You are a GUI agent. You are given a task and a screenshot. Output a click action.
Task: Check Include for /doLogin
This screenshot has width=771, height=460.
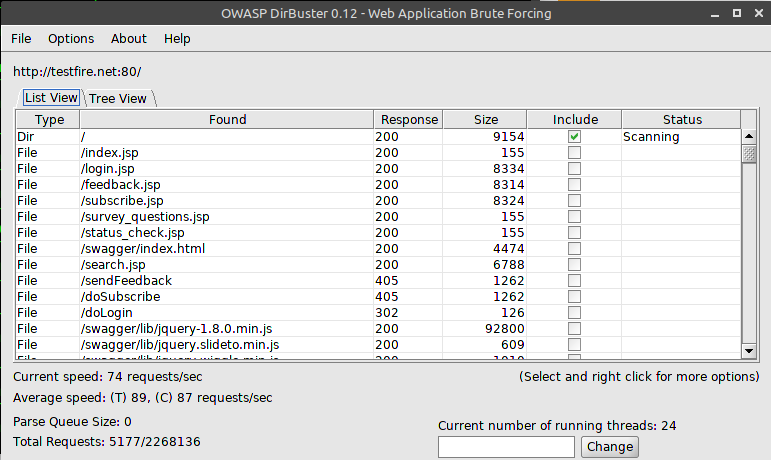tap(574, 313)
